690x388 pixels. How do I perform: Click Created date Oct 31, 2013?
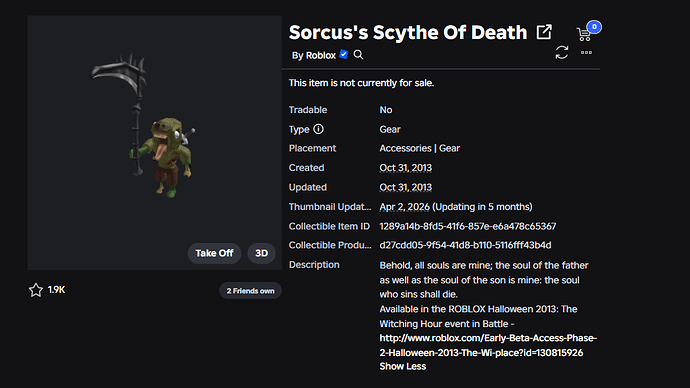pos(405,168)
